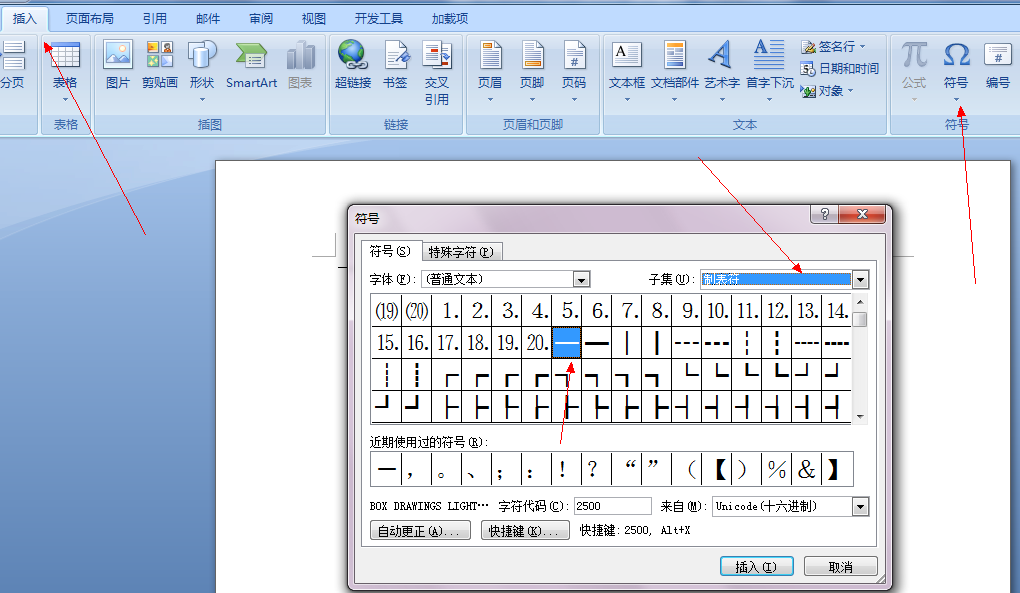Image resolution: width=1020 pixels, height=593 pixels.
Task: Click the 插入 button to insert symbol
Action: point(756,565)
